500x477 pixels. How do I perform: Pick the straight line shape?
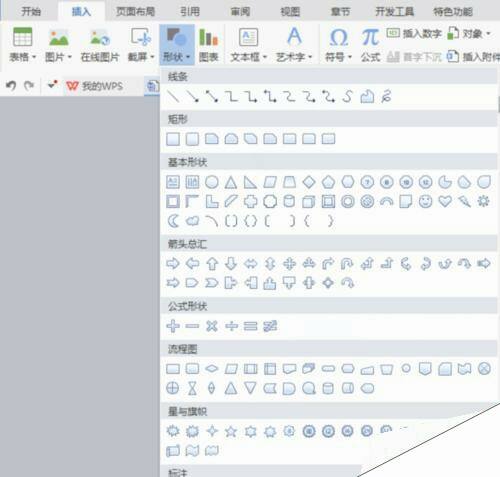[x=173, y=97]
